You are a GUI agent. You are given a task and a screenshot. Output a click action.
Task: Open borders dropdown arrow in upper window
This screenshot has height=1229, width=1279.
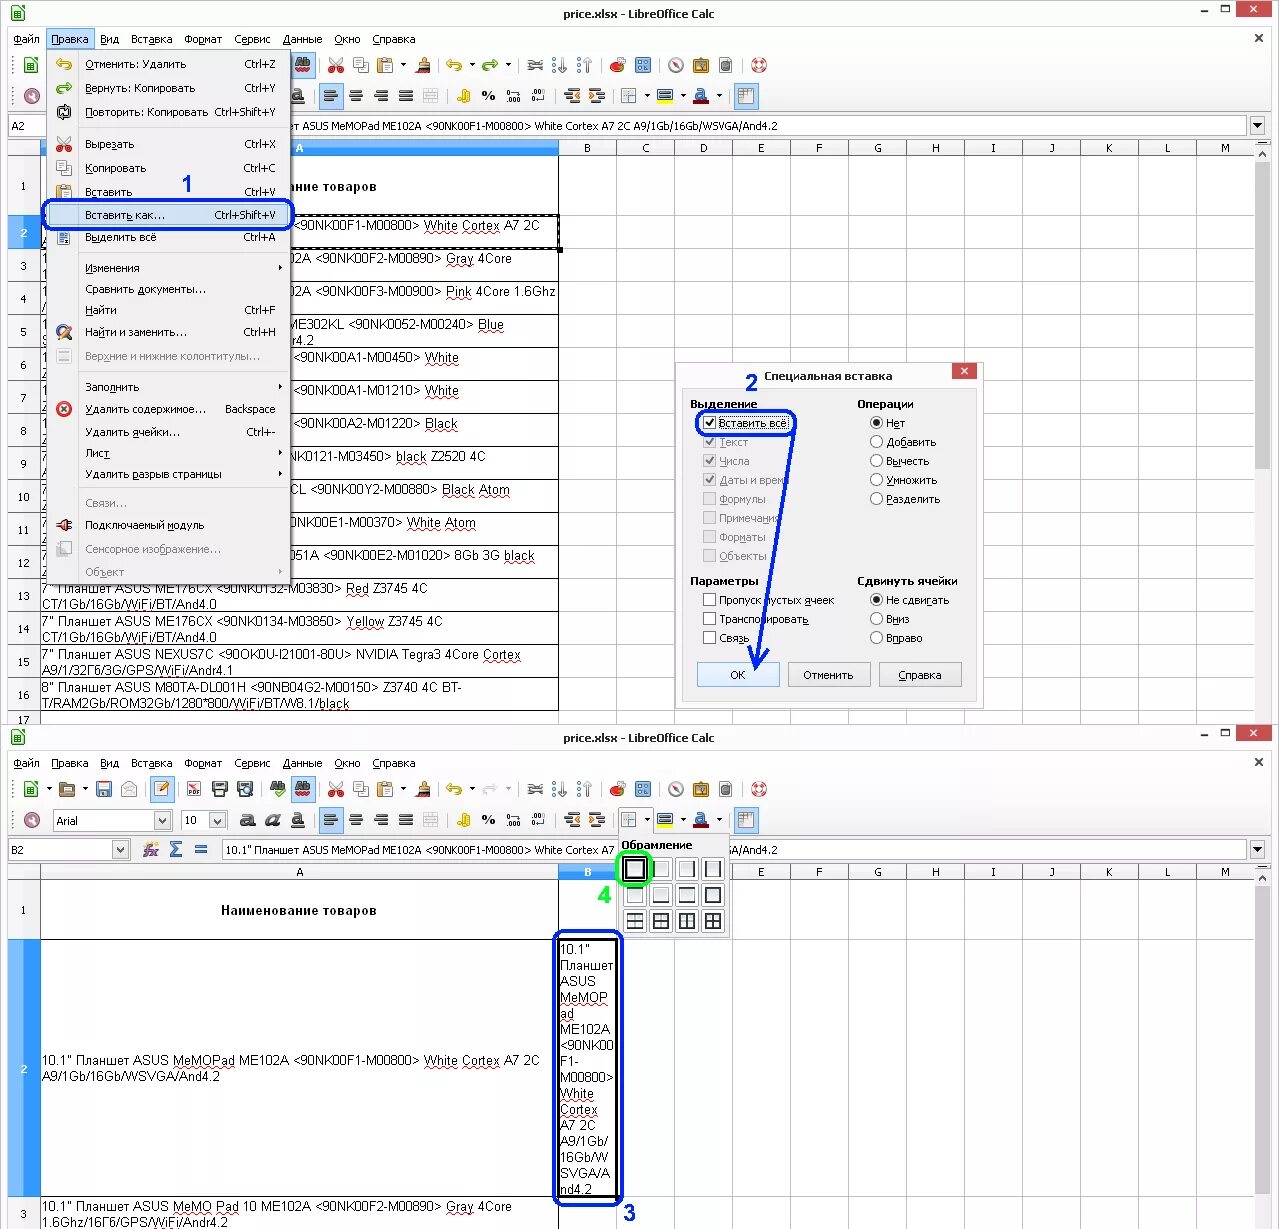pyautogui.click(x=647, y=96)
